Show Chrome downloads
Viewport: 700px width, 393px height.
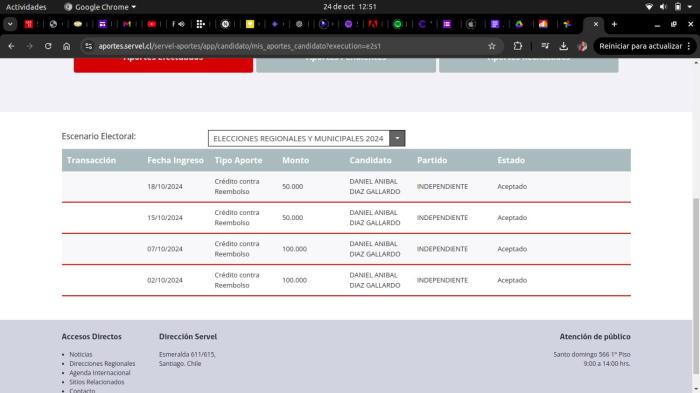coord(563,46)
